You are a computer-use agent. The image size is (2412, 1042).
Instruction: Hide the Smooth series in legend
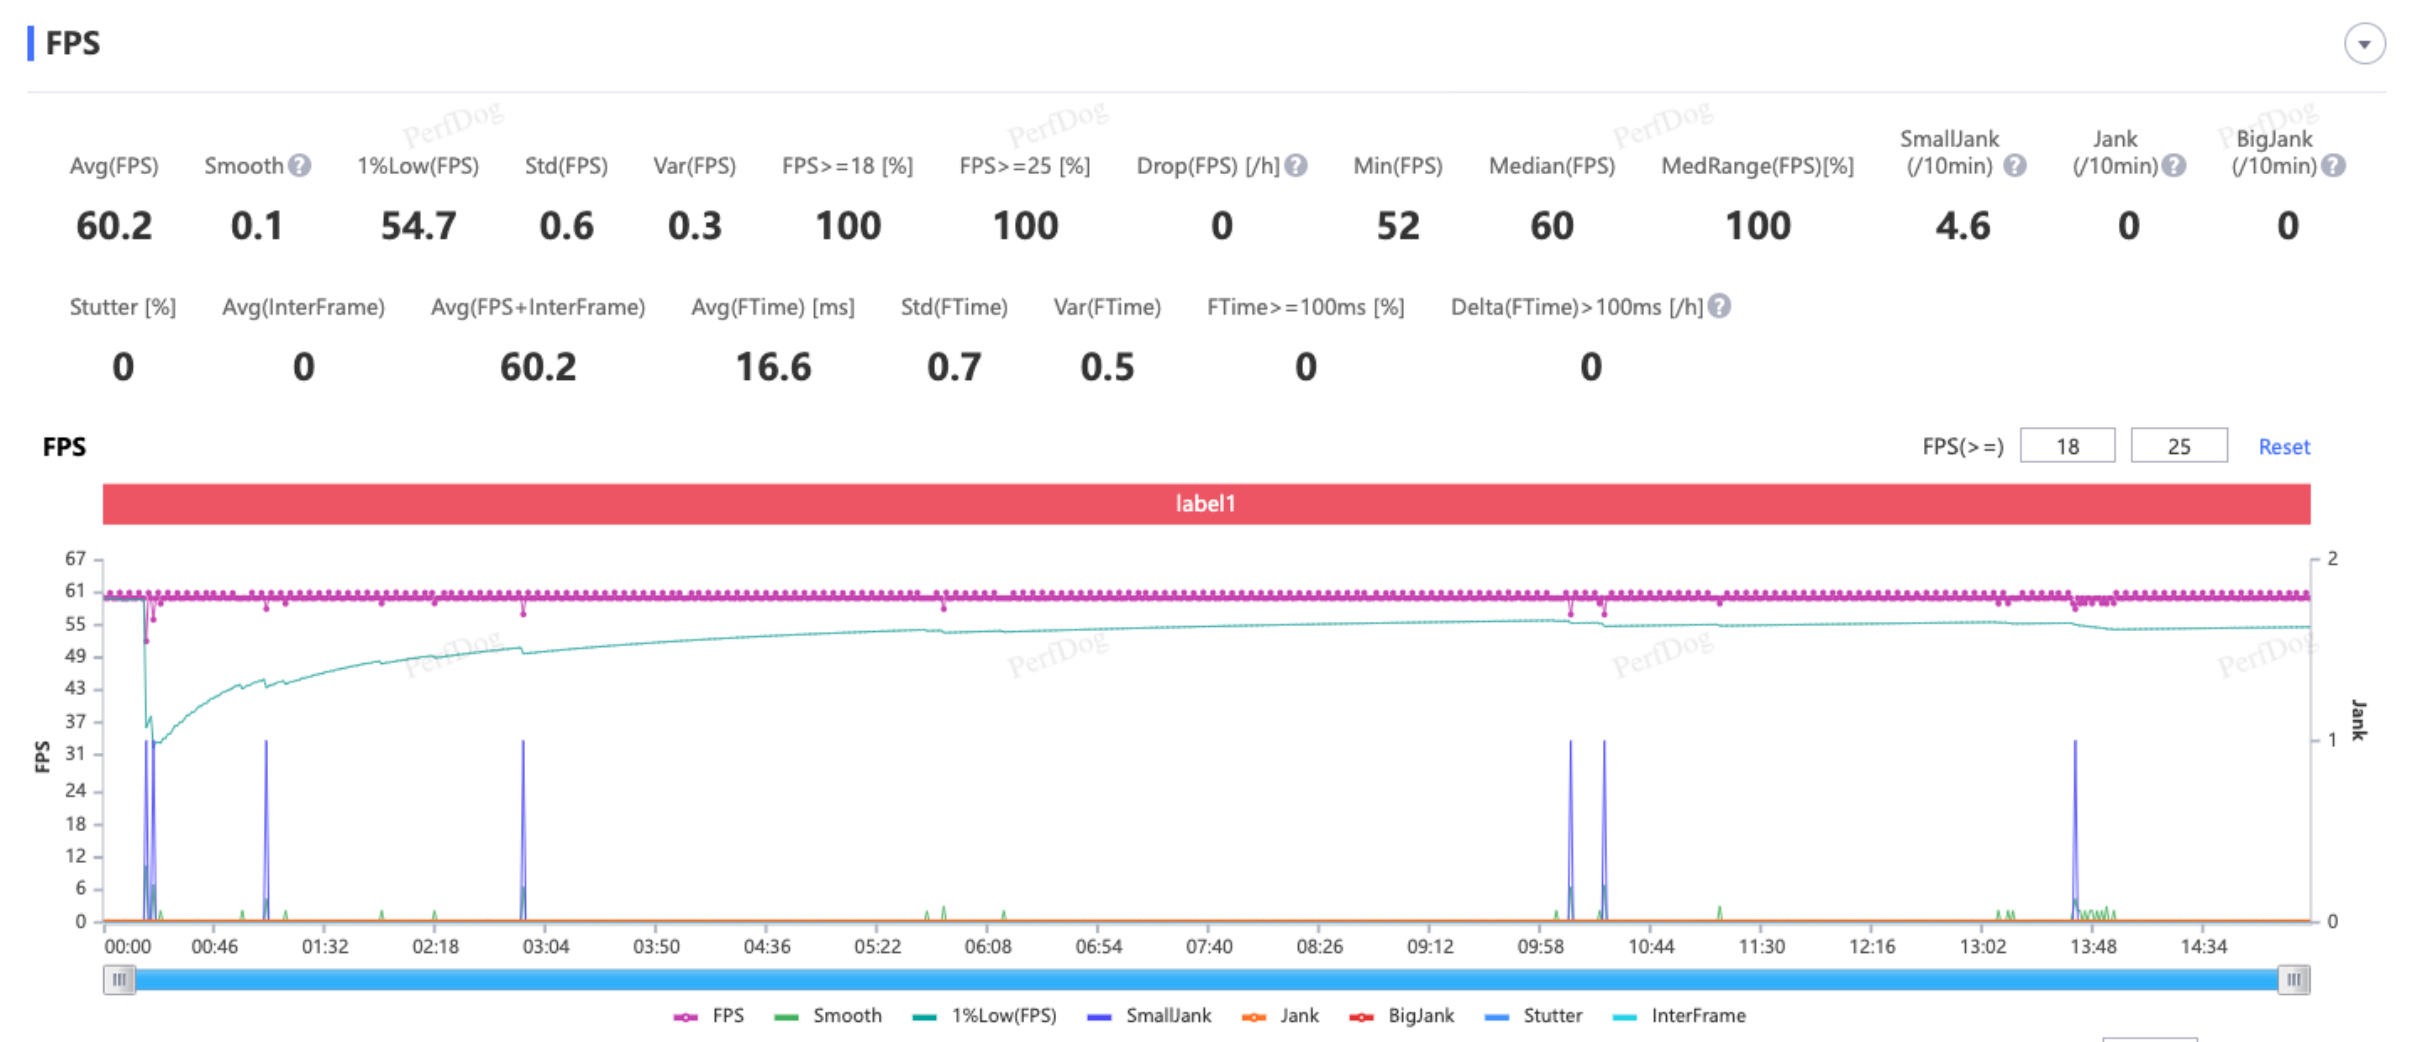[828, 1016]
